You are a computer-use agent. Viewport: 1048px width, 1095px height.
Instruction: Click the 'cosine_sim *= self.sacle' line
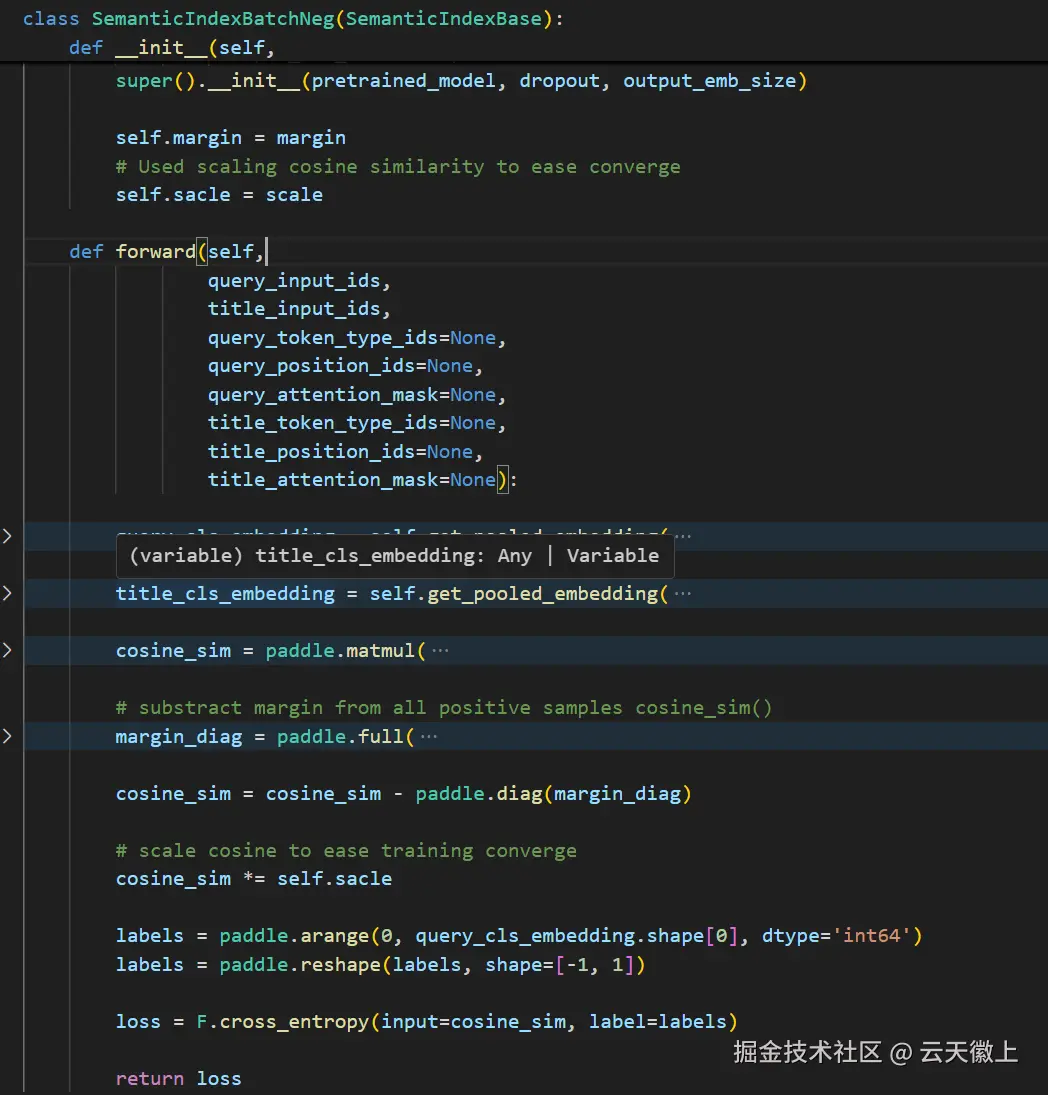(253, 879)
